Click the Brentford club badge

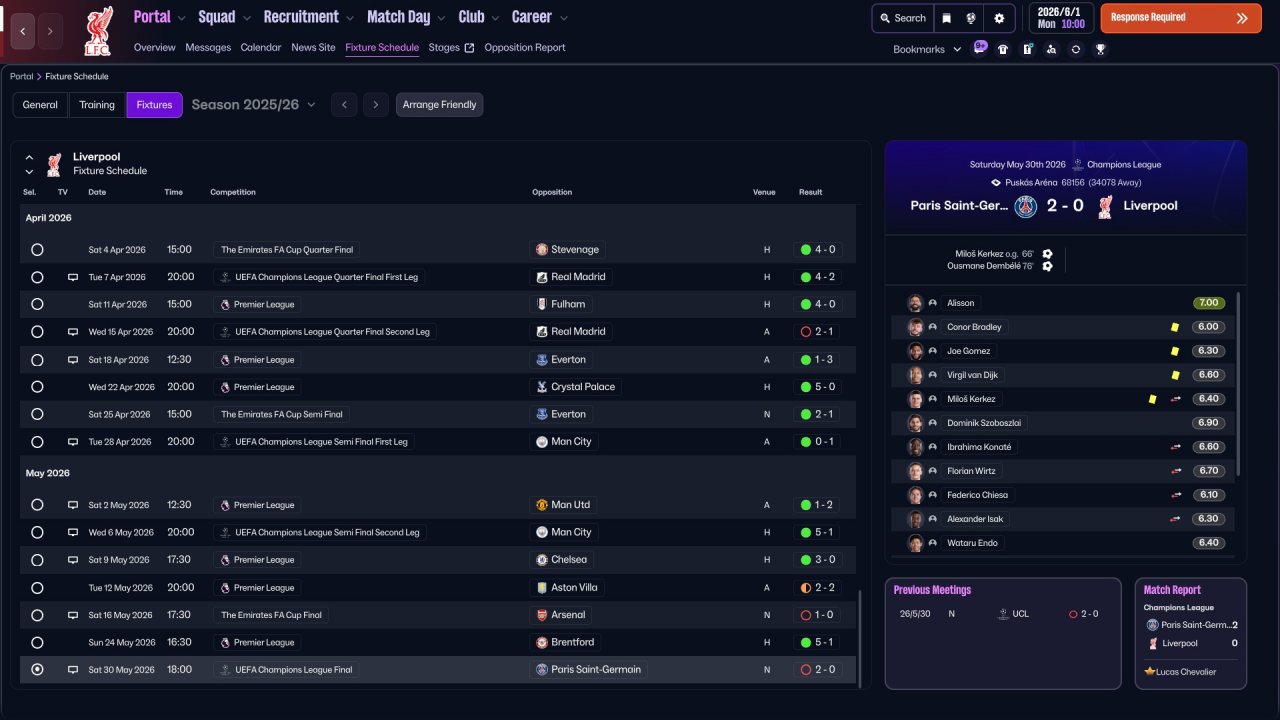[541, 642]
